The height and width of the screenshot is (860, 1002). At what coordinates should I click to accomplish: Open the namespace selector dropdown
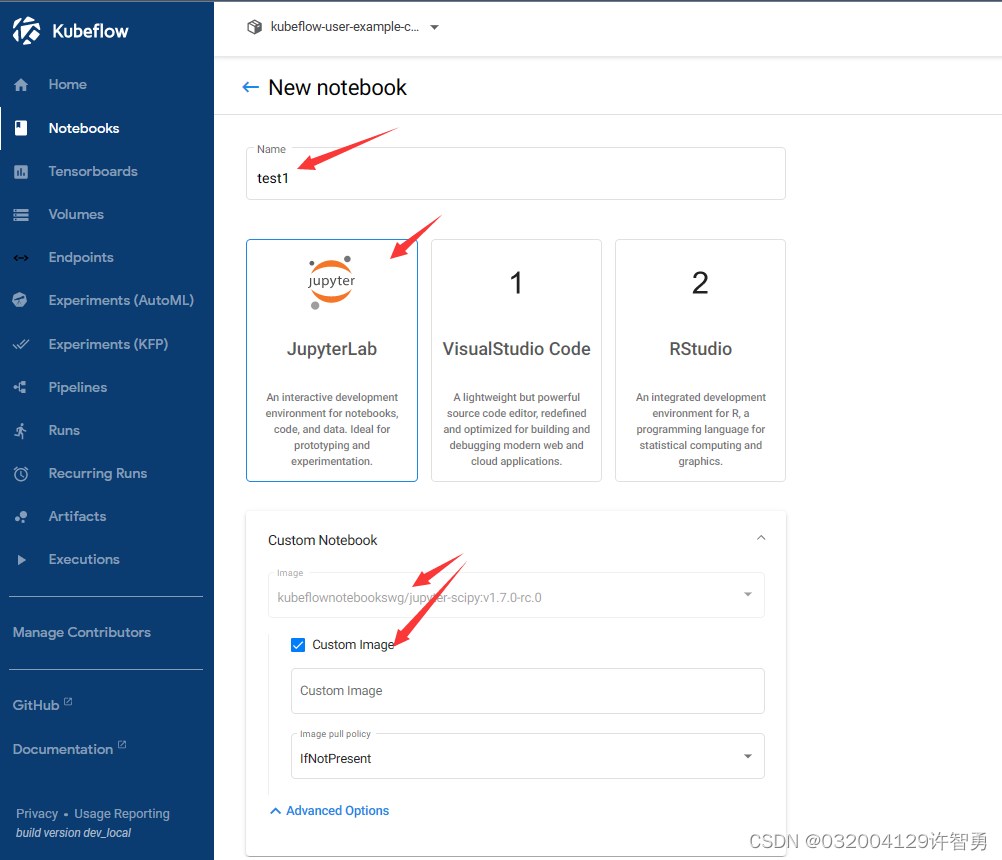coord(343,27)
